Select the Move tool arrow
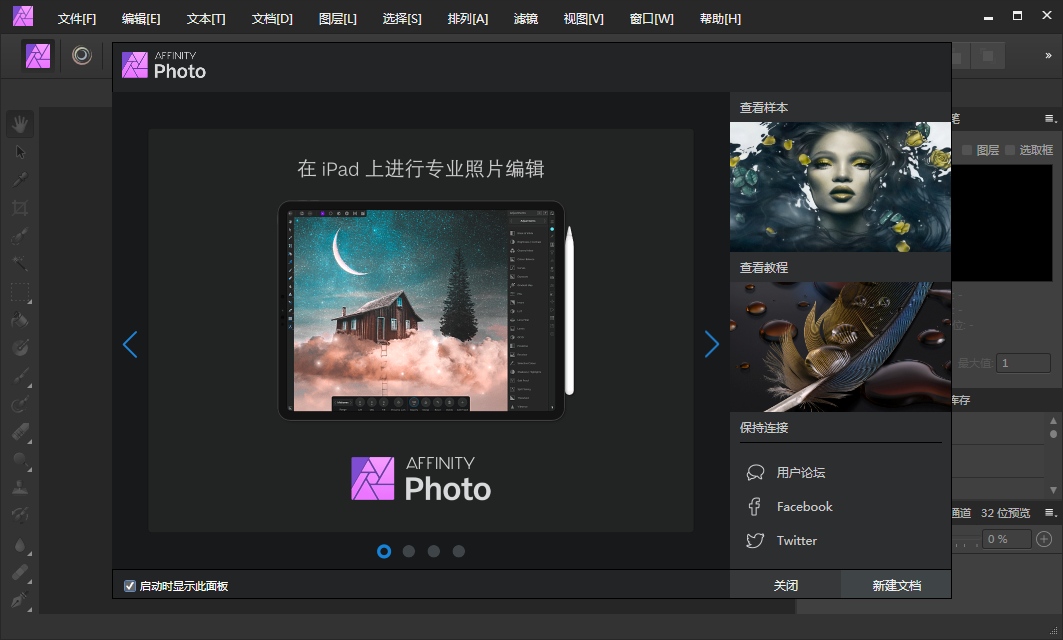The height and width of the screenshot is (640, 1063). [20, 152]
